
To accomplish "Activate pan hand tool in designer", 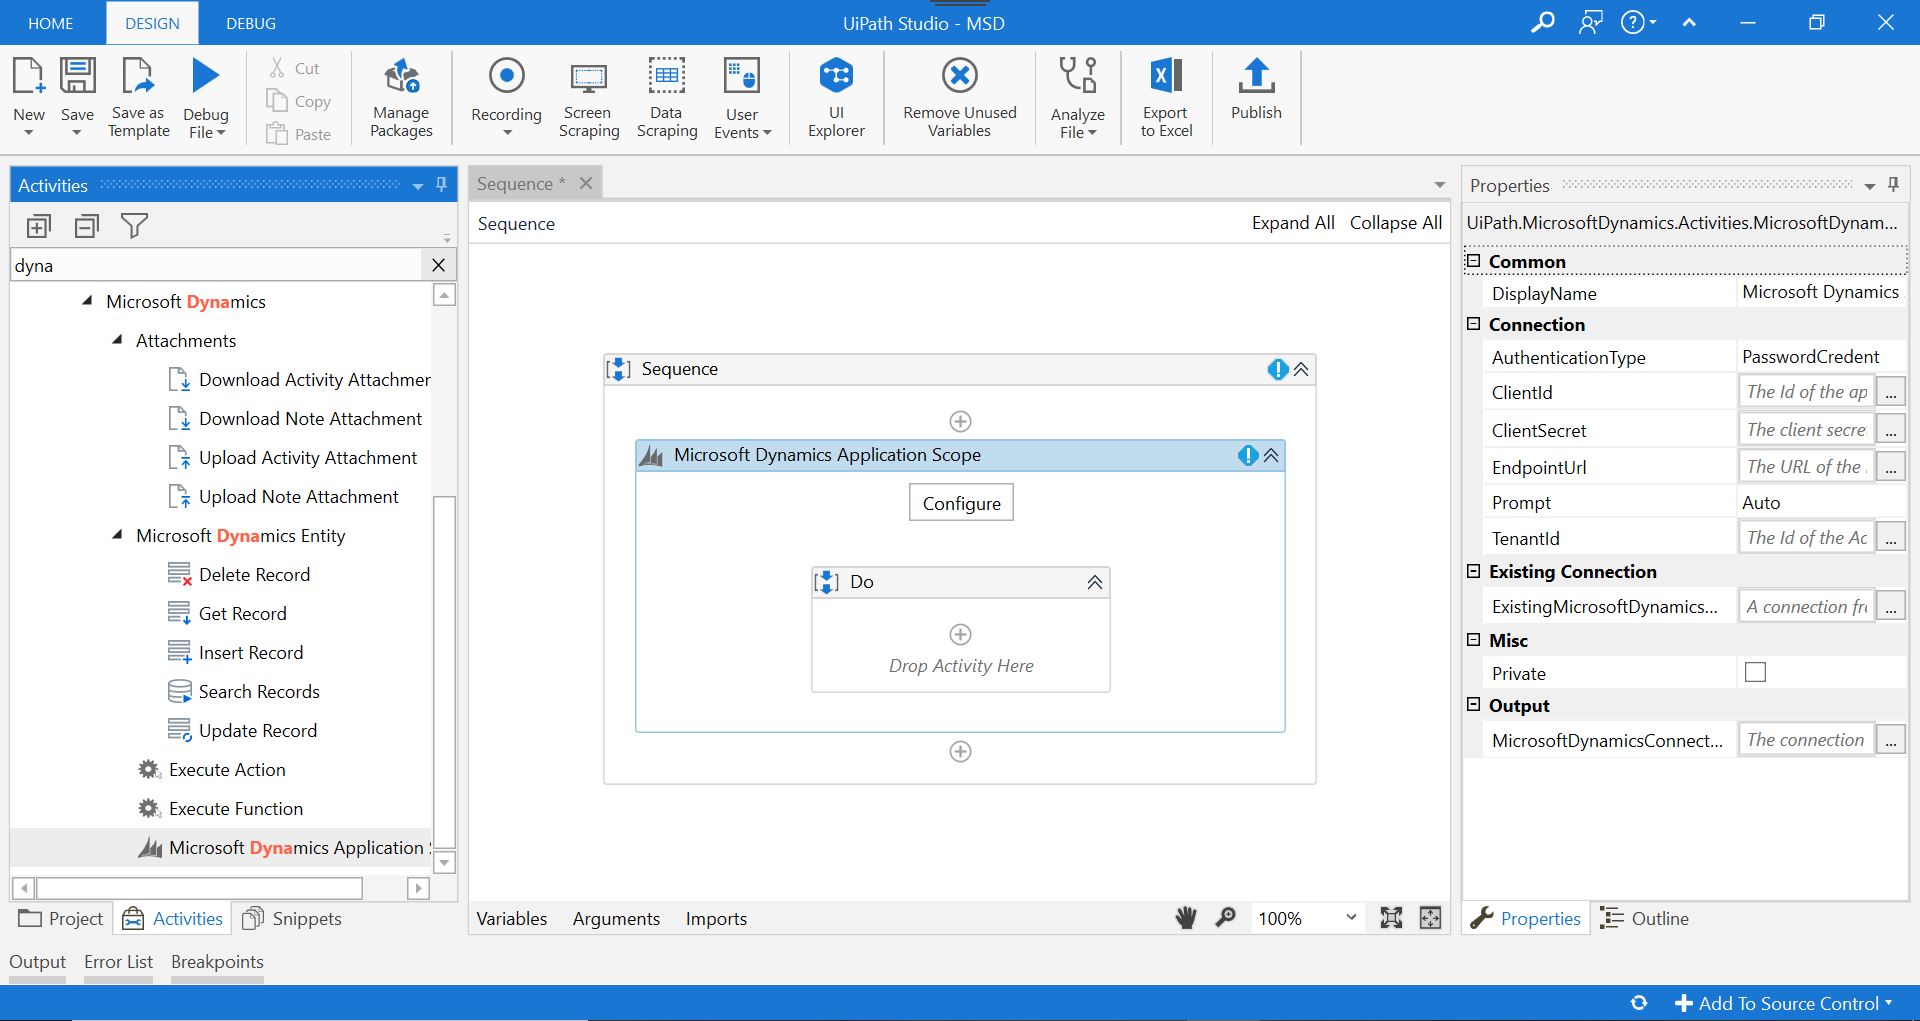I will click(x=1186, y=918).
